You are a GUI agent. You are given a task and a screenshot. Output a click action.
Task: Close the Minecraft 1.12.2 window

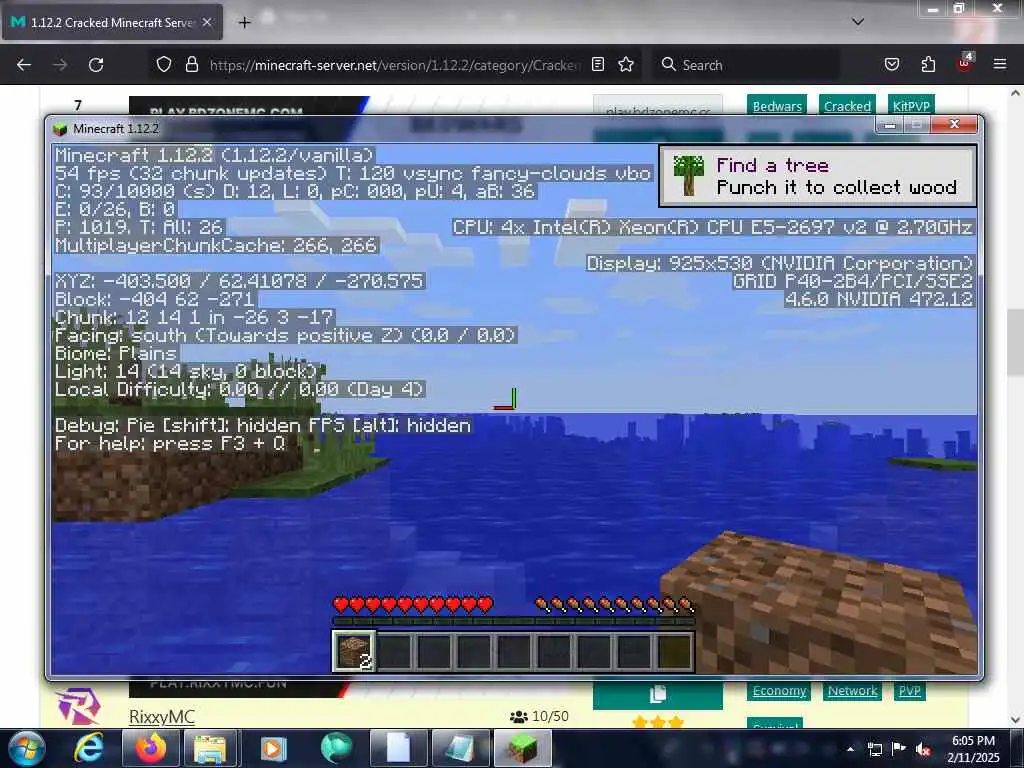click(x=954, y=124)
